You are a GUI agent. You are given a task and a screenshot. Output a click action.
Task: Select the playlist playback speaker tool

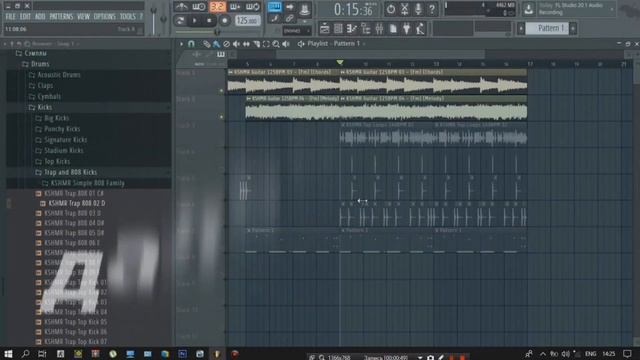point(286,44)
